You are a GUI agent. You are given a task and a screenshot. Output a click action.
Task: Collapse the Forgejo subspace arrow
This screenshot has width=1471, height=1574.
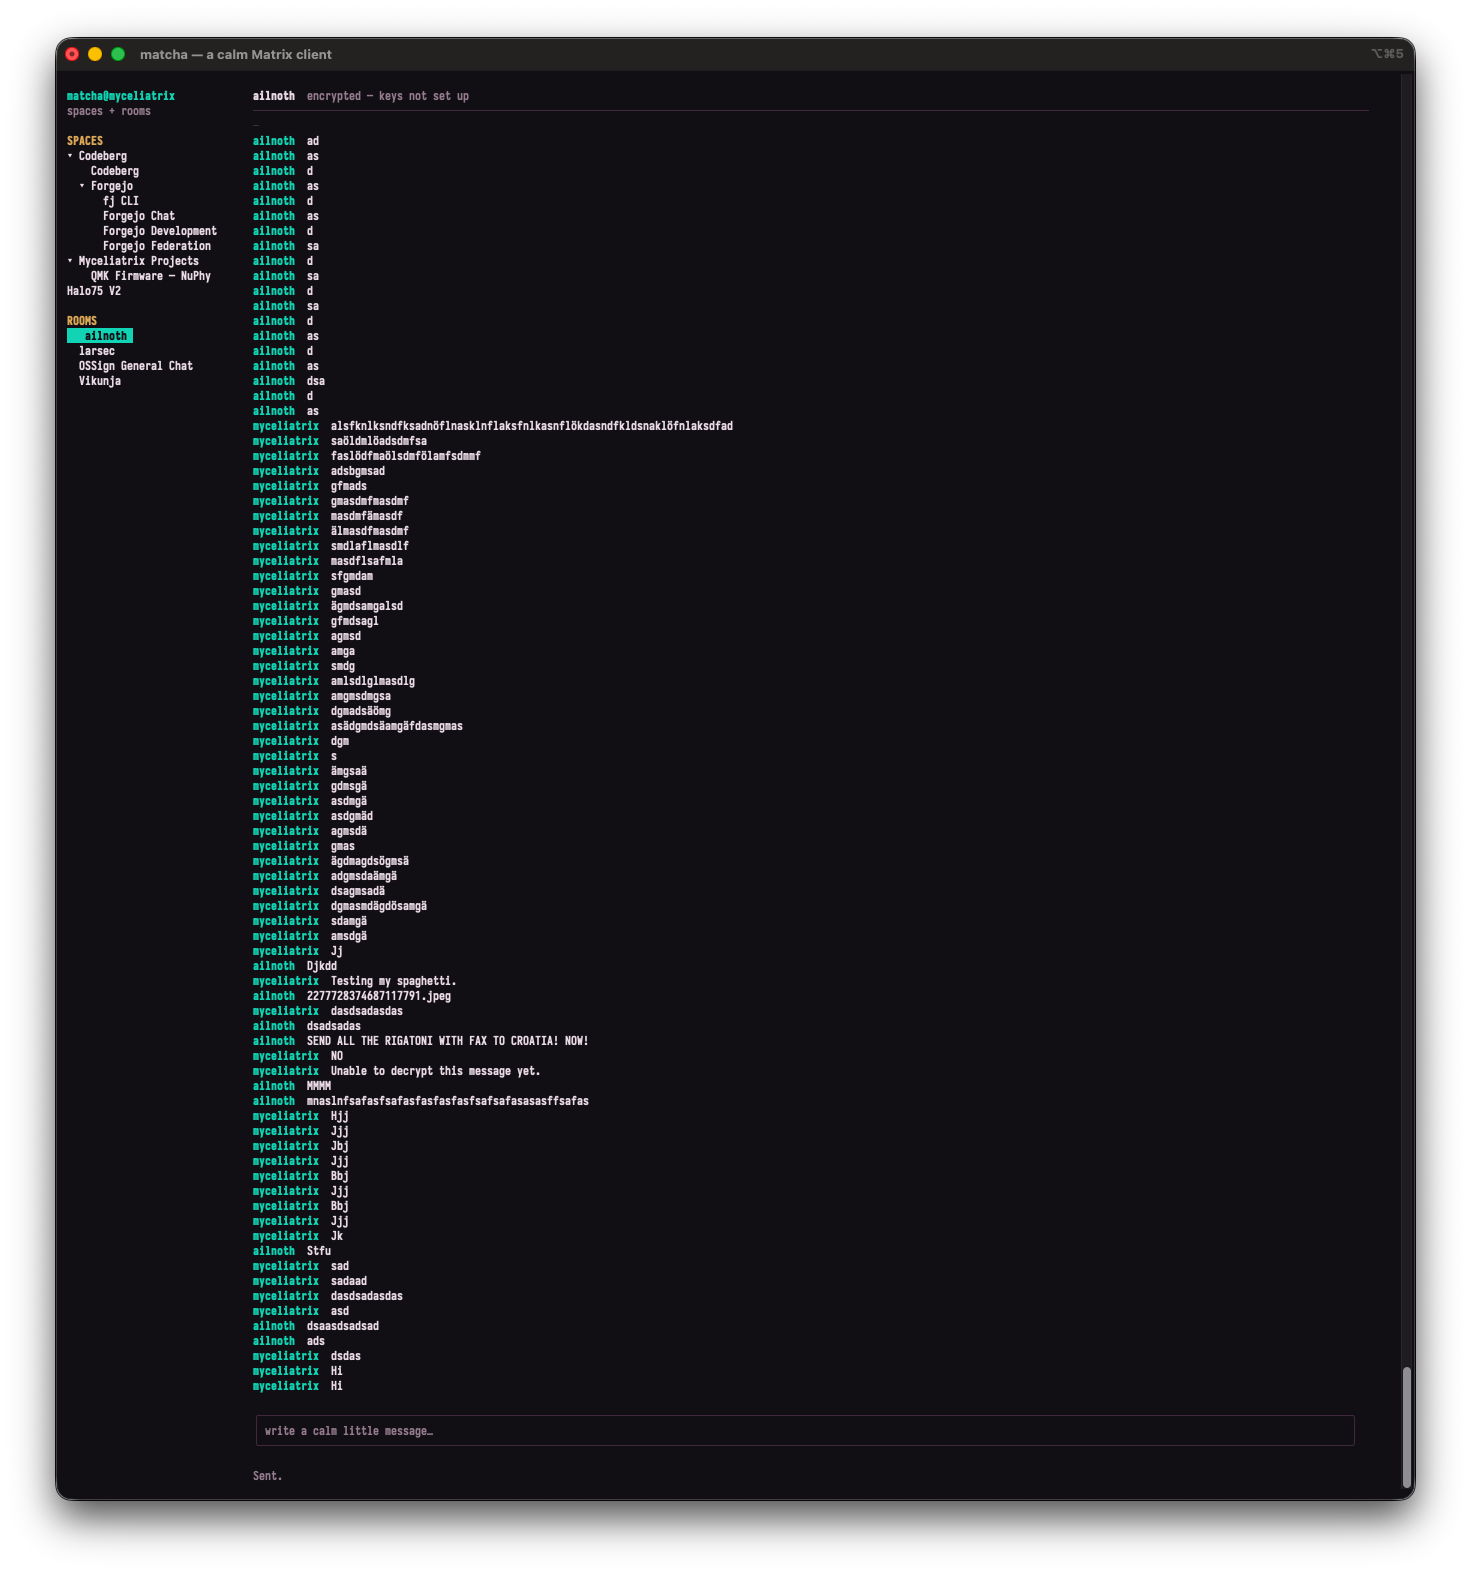[x=82, y=186]
